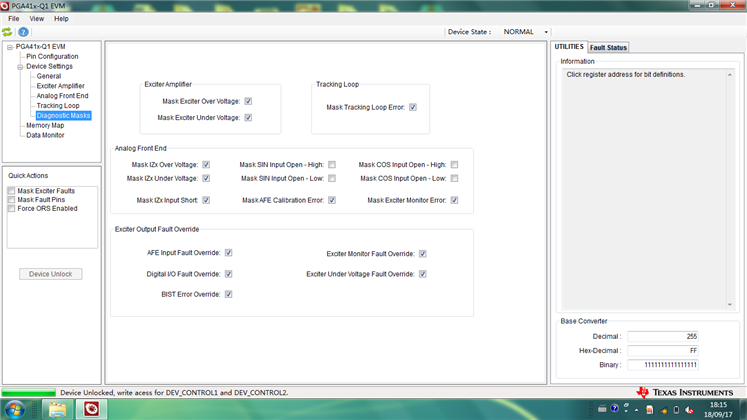The image size is (747, 420).
Task: Toggle Exciter Monitor Fault Override checkbox
Action: tap(423, 254)
